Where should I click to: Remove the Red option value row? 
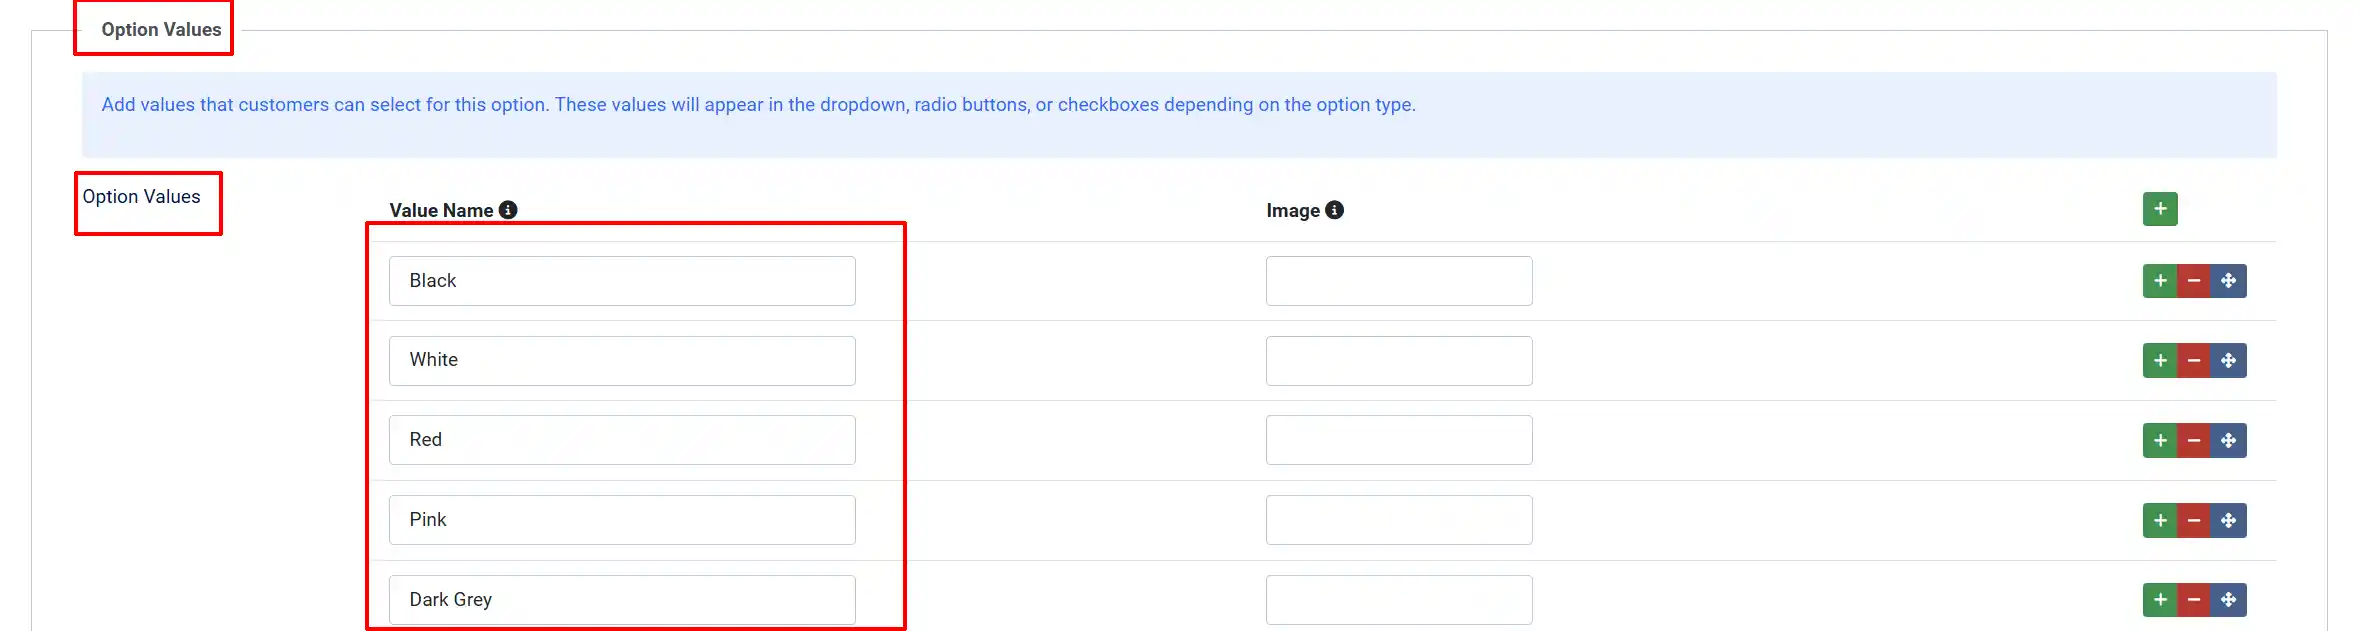[2194, 441]
